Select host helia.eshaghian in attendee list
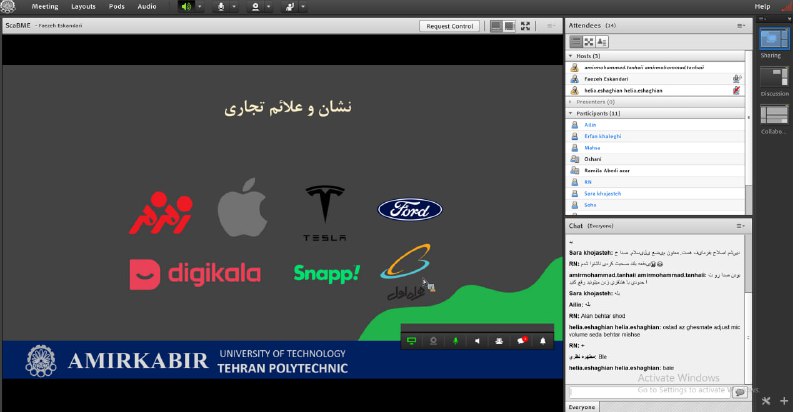800x412 pixels. coord(655,90)
